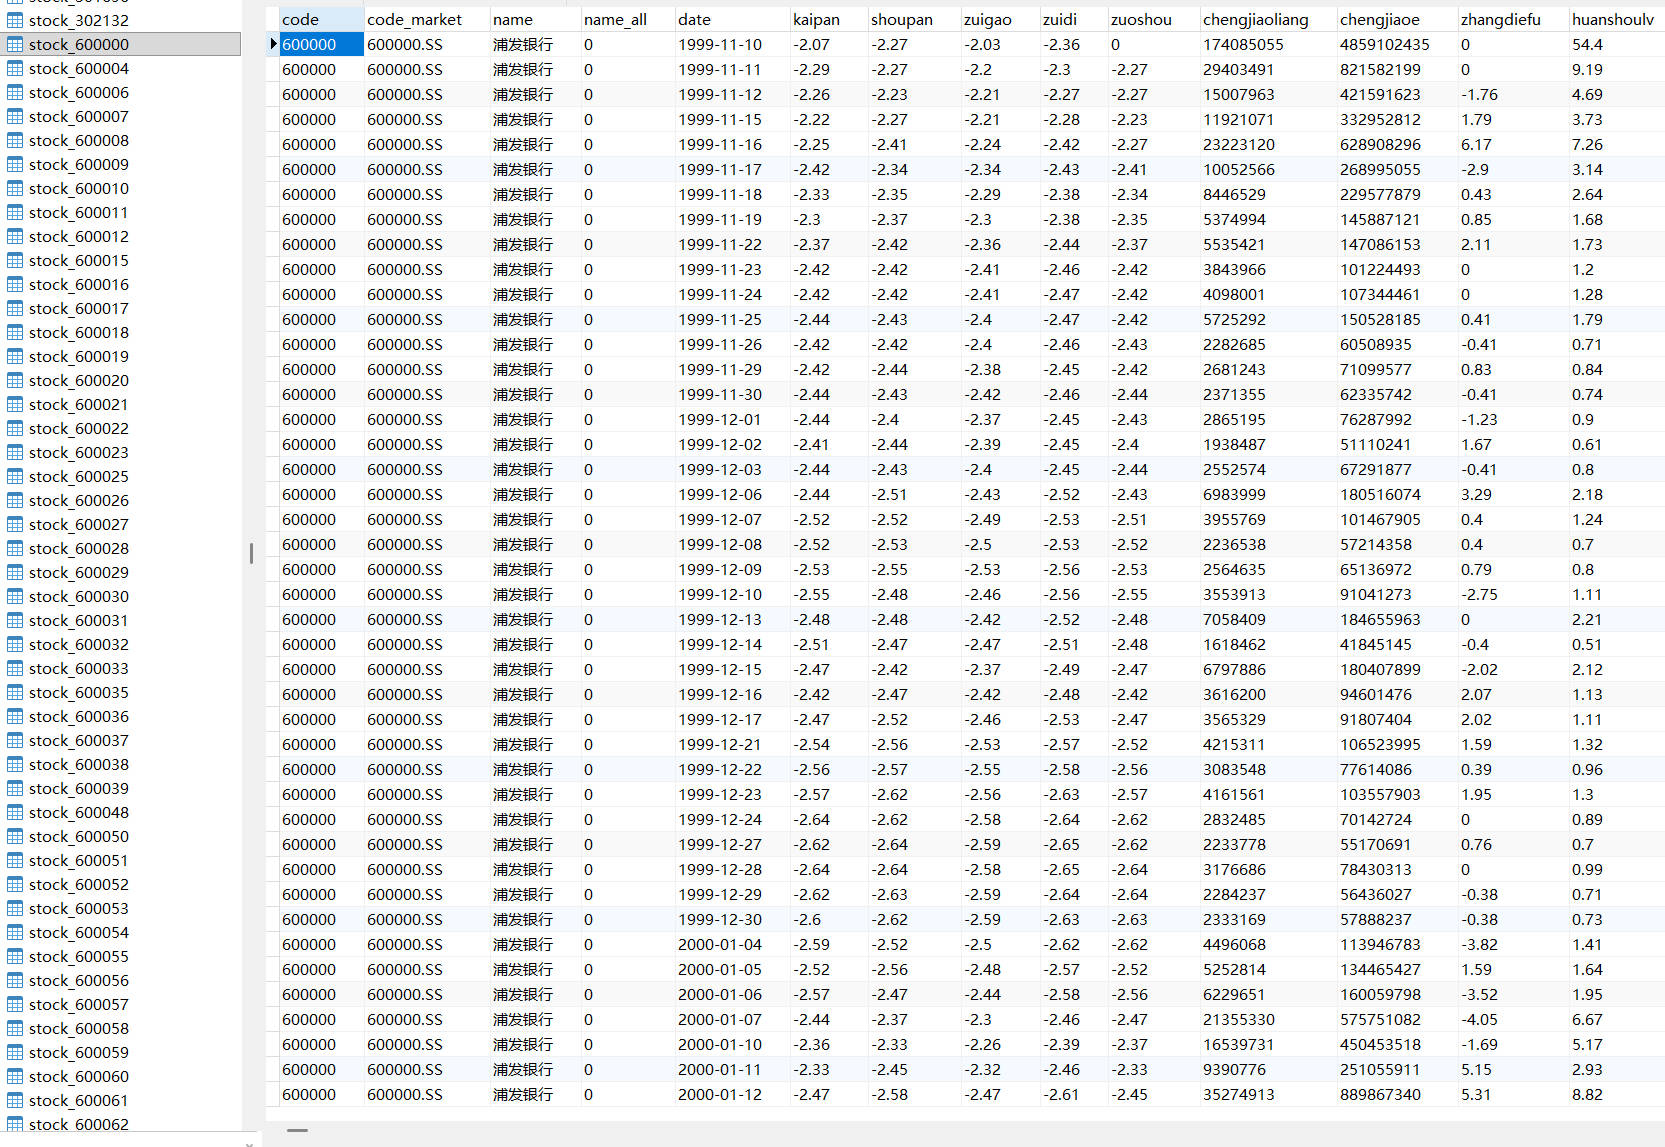This screenshot has height=1147, width=1665.
Task: Click the sidebar splitter handle
Action: (251, 552)
